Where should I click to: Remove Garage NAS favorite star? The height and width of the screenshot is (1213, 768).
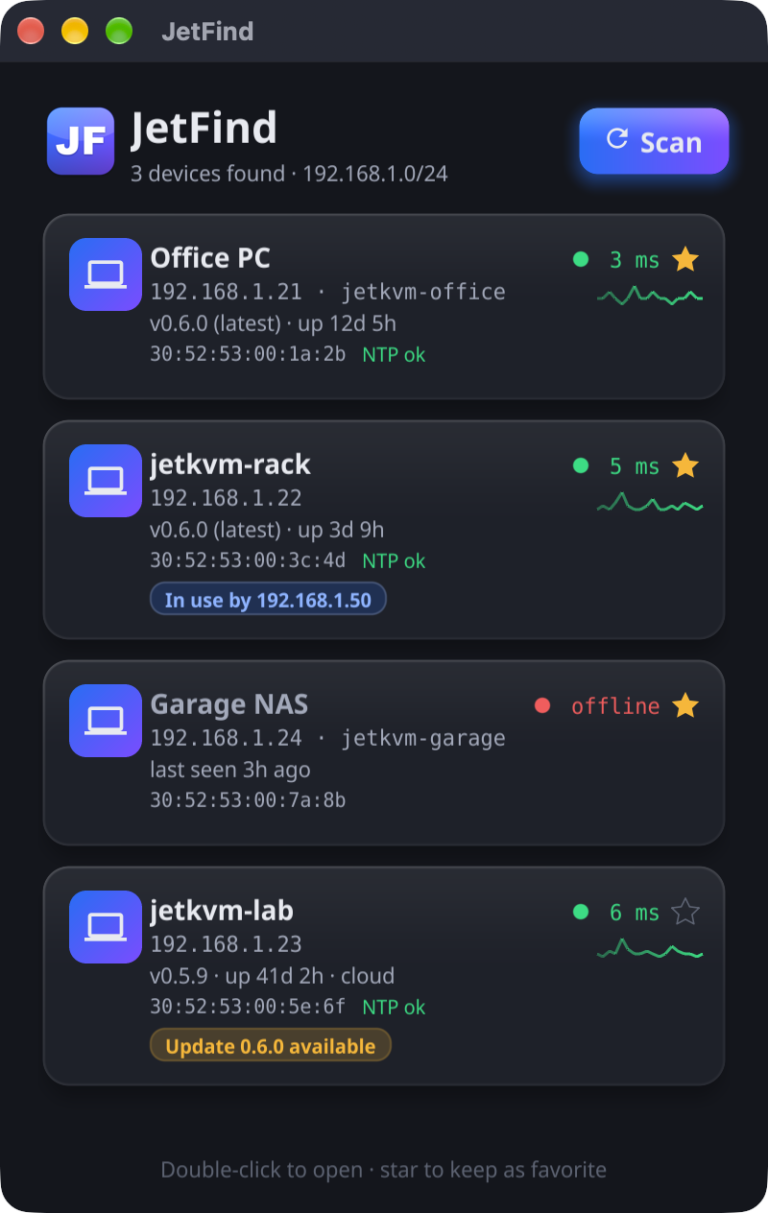point(685,706)
